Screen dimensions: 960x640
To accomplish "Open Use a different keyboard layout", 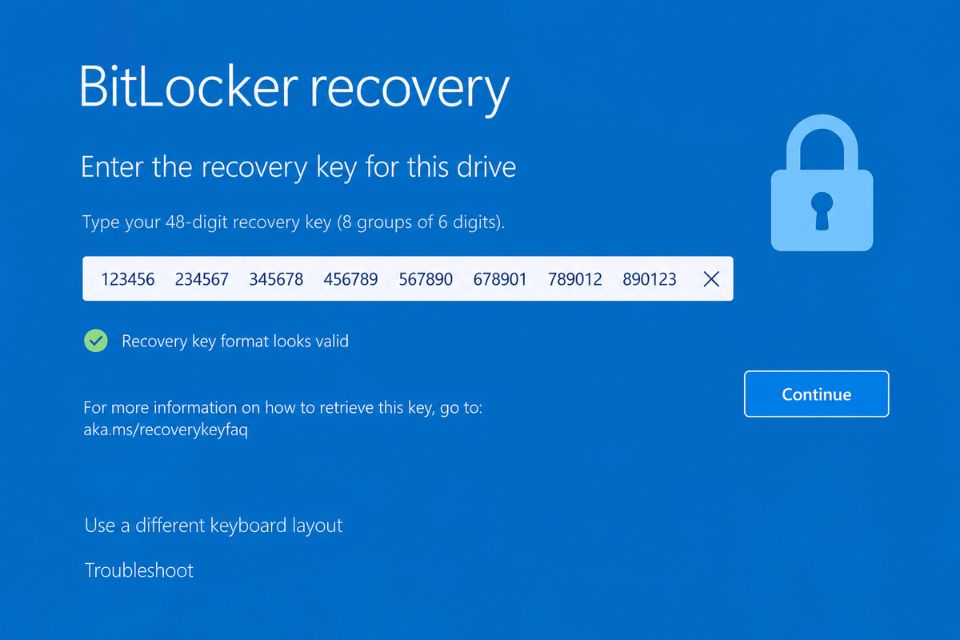I will 213,525.
